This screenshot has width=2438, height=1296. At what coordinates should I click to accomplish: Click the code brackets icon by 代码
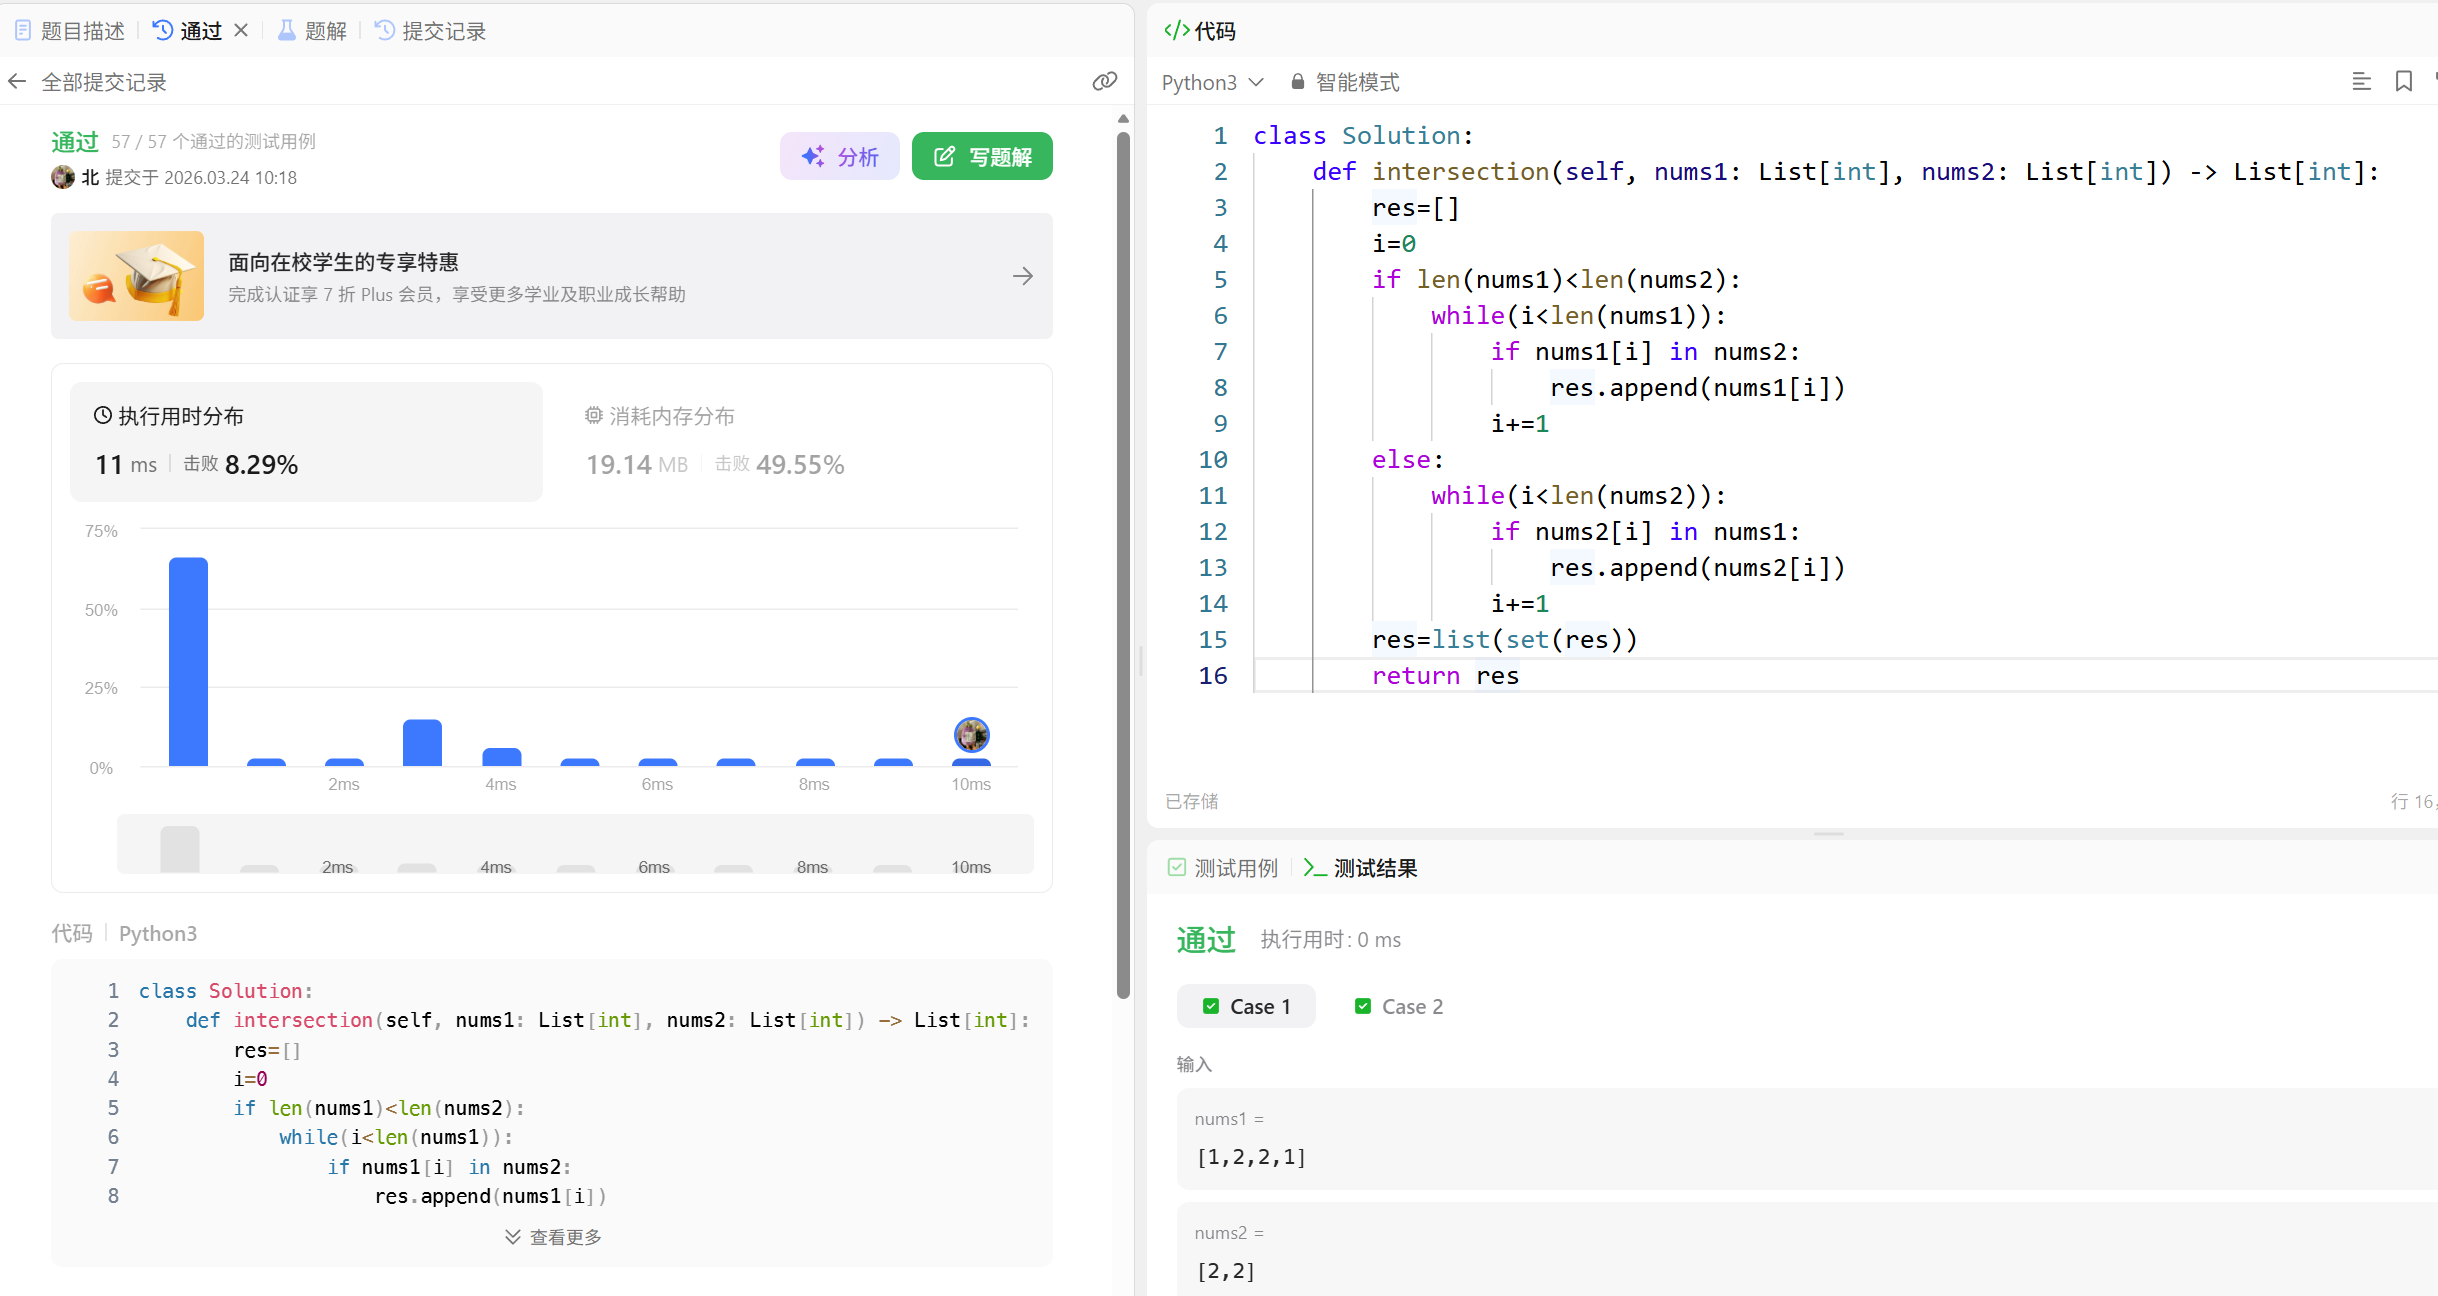click(1176, 31)
